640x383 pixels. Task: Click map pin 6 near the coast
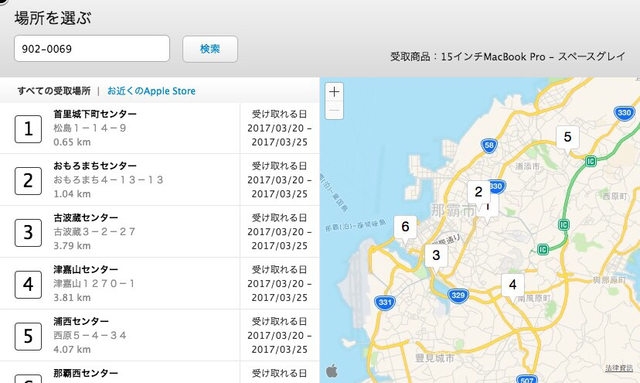pos(405,227)
